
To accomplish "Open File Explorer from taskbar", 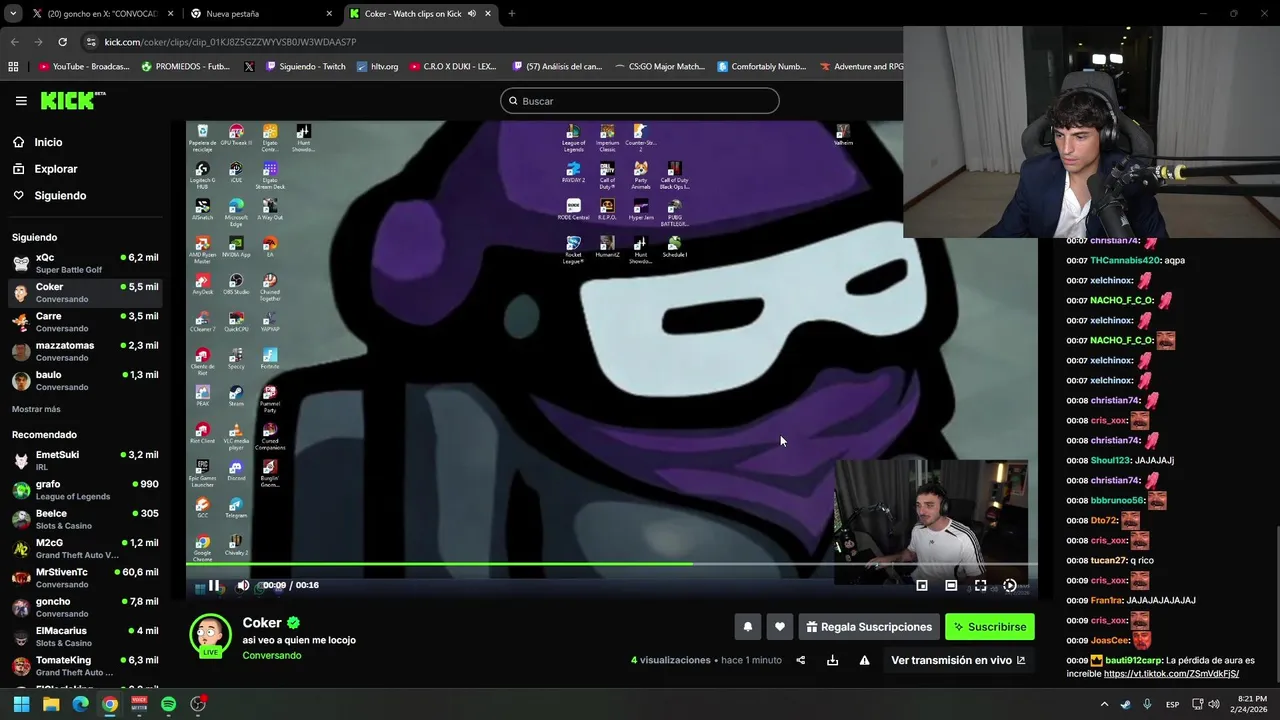I will (51, 704).
